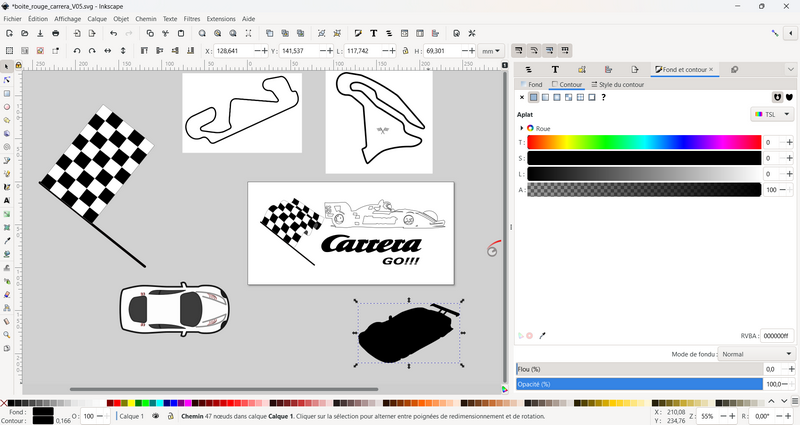Lower selection to bottom
This screenshot has width=800, height=425.
click(x=190, y=51)
